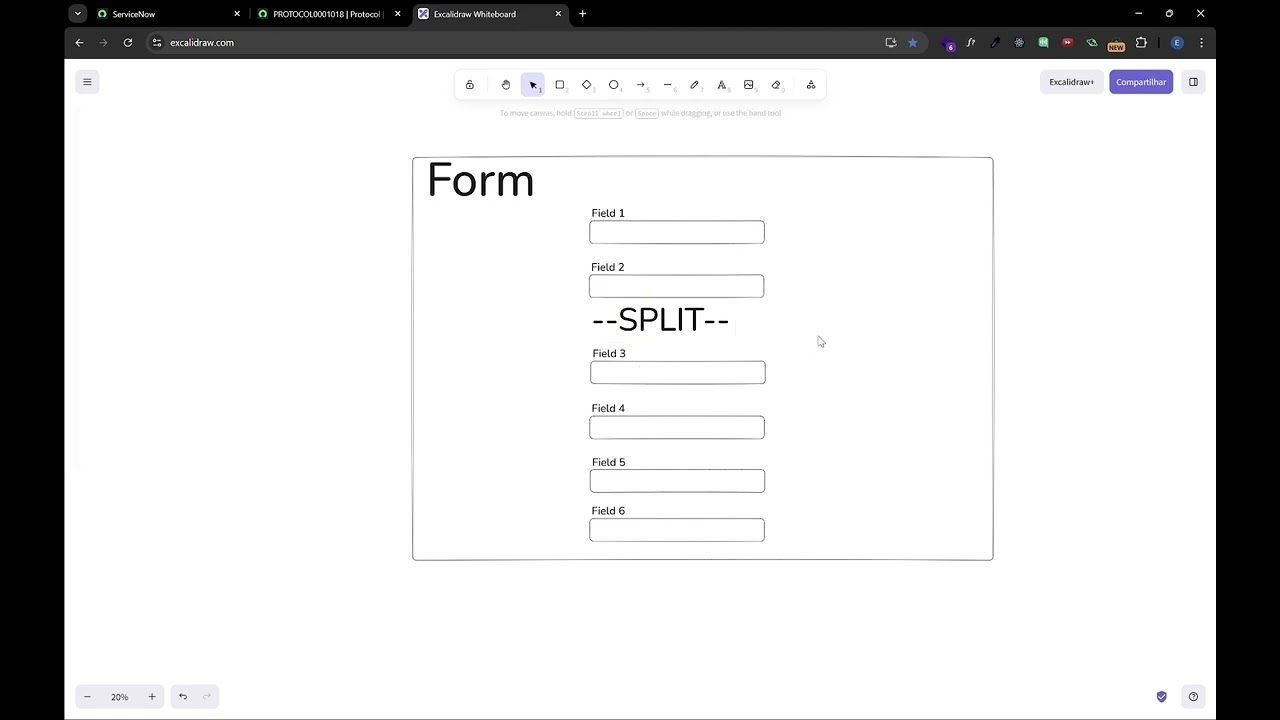
Task: Select the Eraser tool
Action: pos(776,85)
